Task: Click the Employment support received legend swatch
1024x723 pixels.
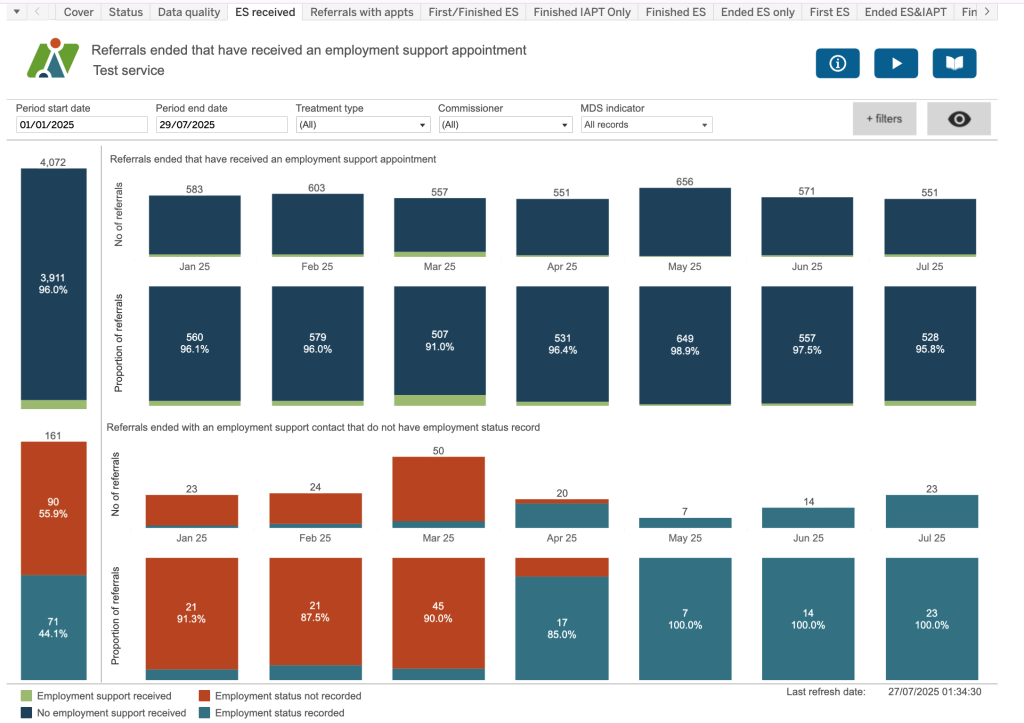Action: point(26,696)
